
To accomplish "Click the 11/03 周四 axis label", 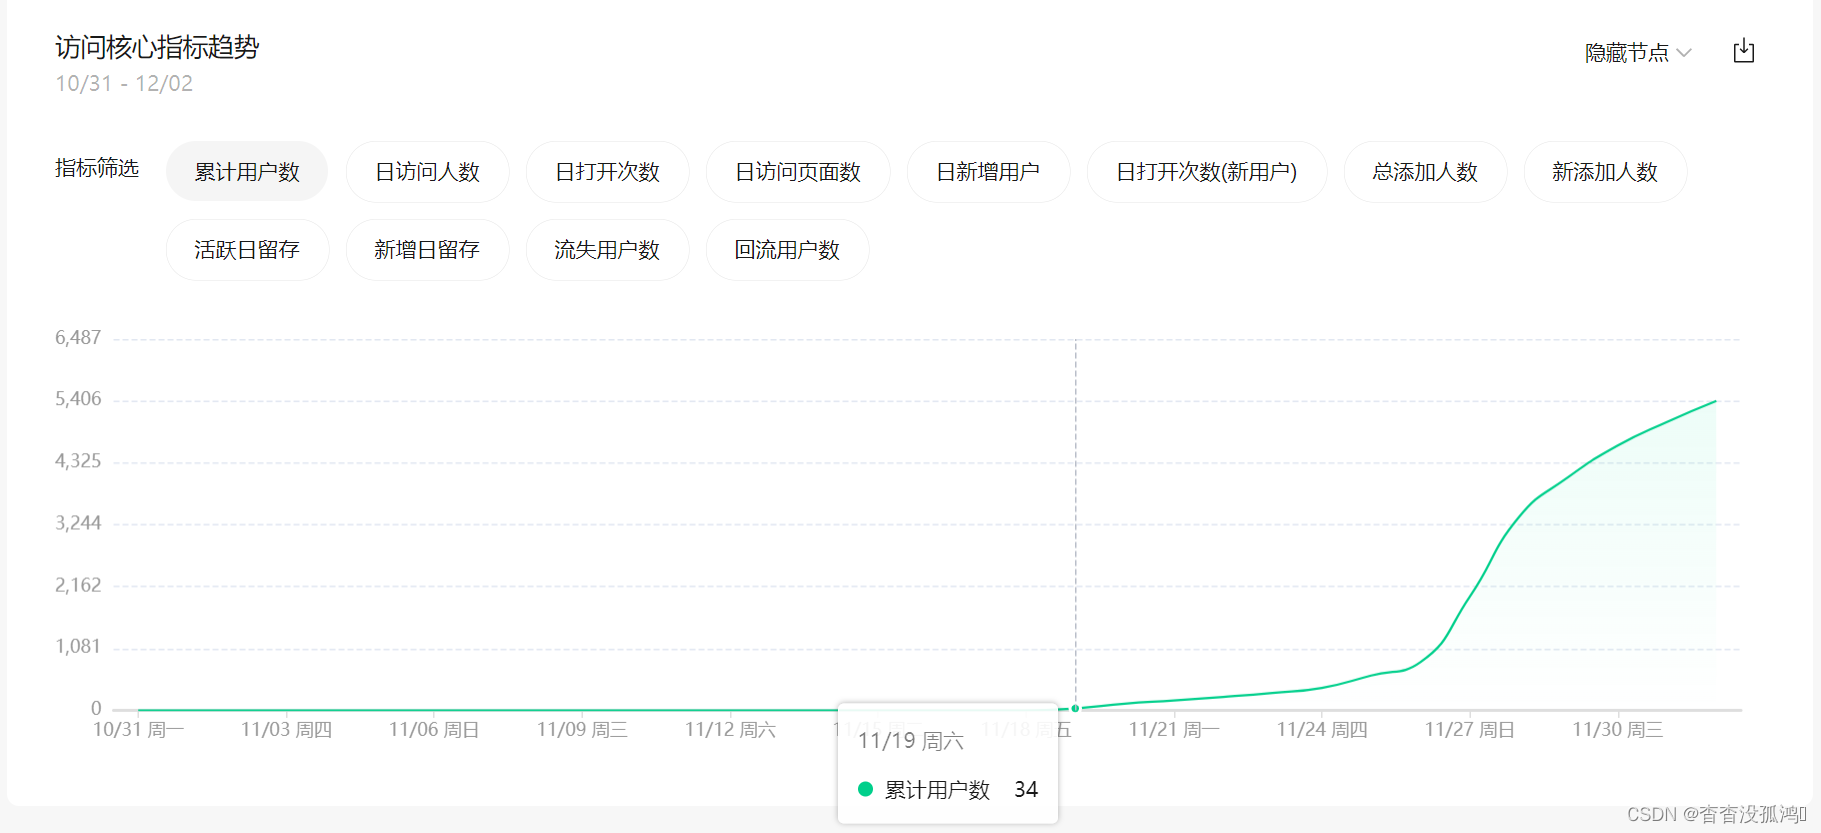I will coord(286,730).
